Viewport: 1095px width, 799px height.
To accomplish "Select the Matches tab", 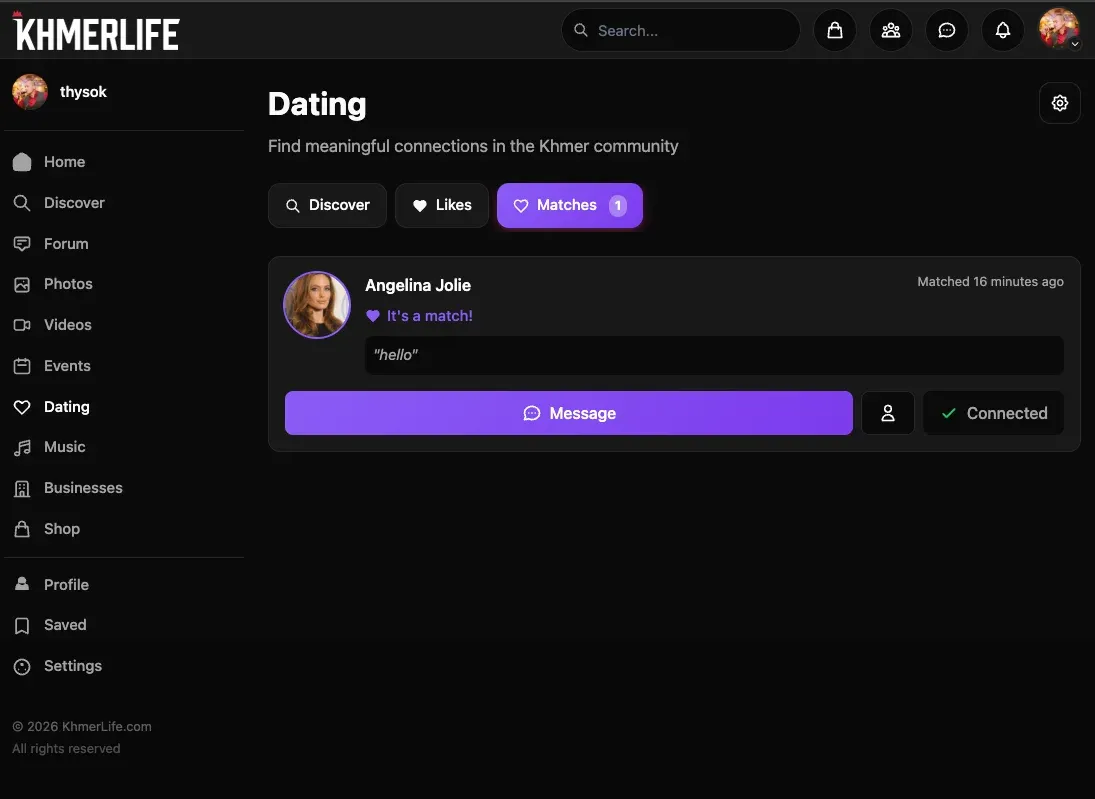I will 569,205.
